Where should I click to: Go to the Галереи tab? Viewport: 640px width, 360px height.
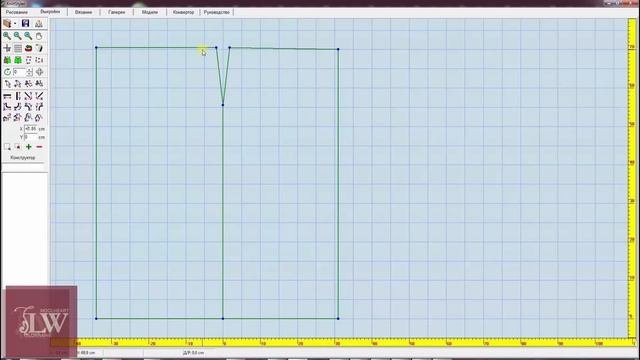coord(117,12)
